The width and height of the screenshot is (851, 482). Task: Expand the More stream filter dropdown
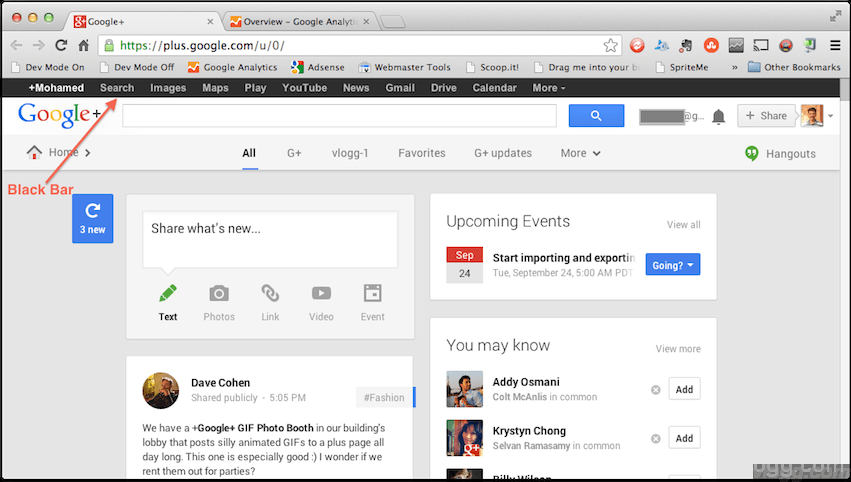580,153
